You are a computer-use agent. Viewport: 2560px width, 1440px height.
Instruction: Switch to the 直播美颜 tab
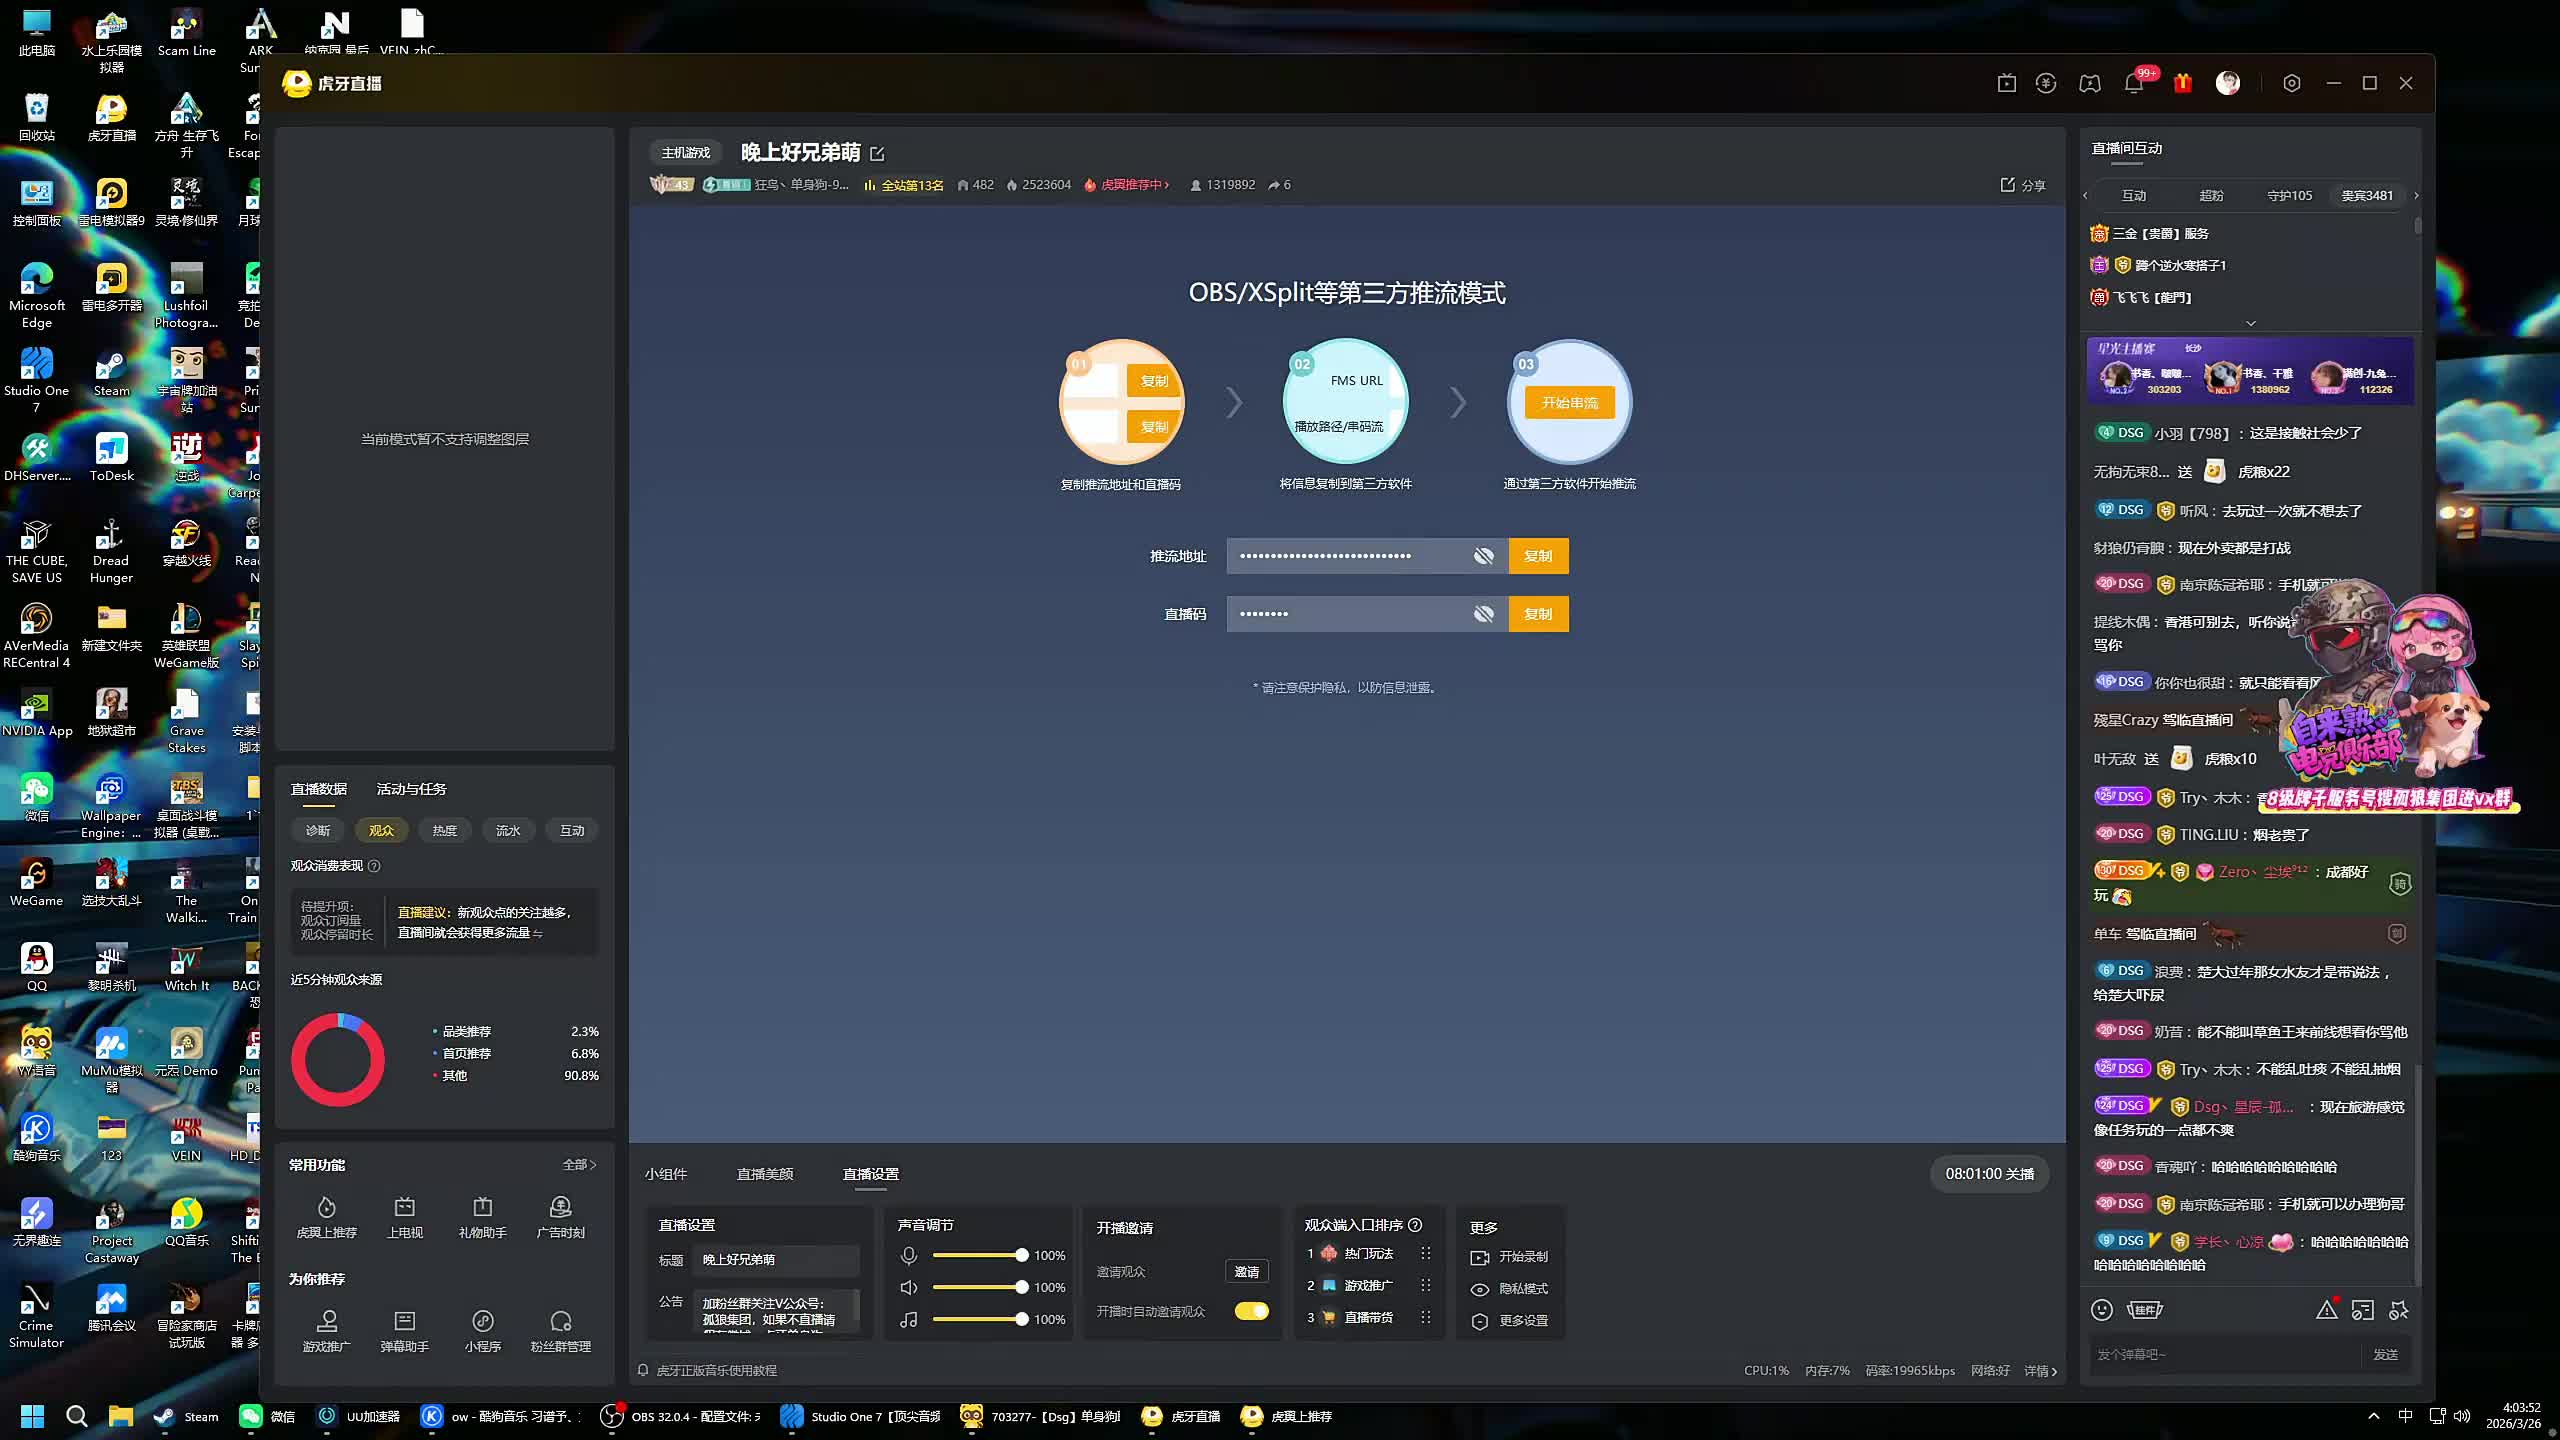[765, 1174]
